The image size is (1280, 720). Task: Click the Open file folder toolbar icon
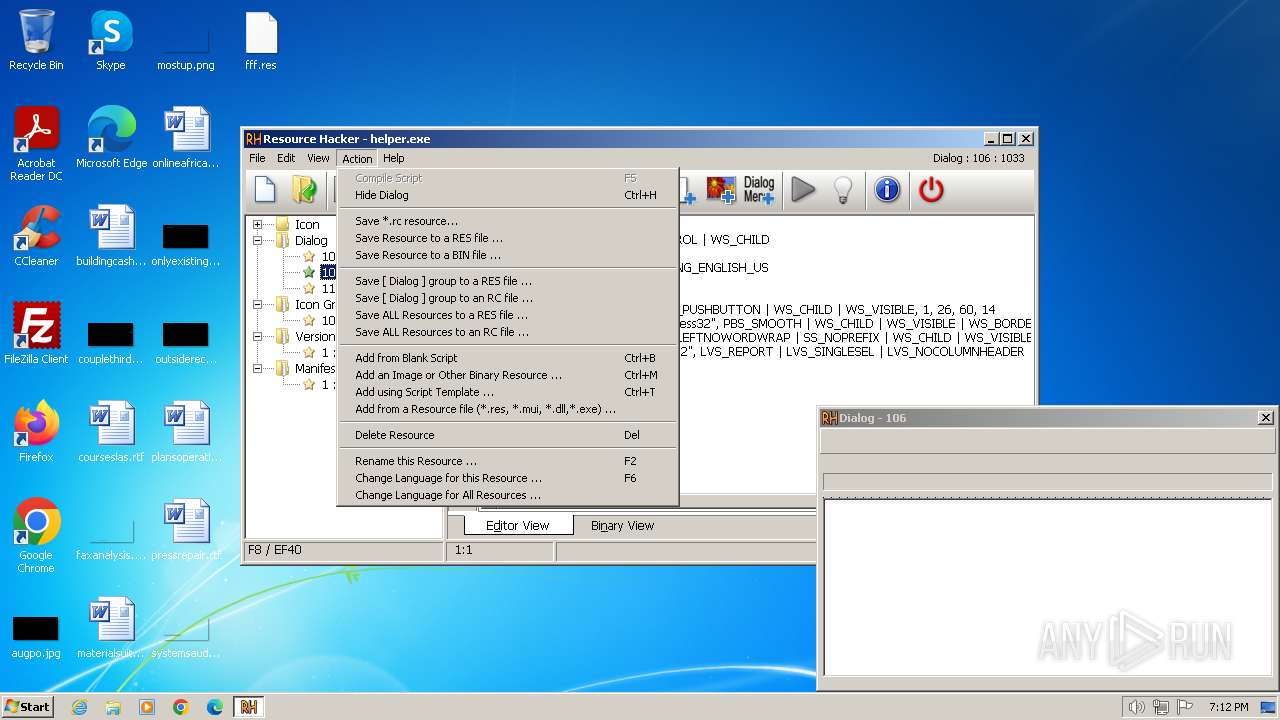point(304,189)
